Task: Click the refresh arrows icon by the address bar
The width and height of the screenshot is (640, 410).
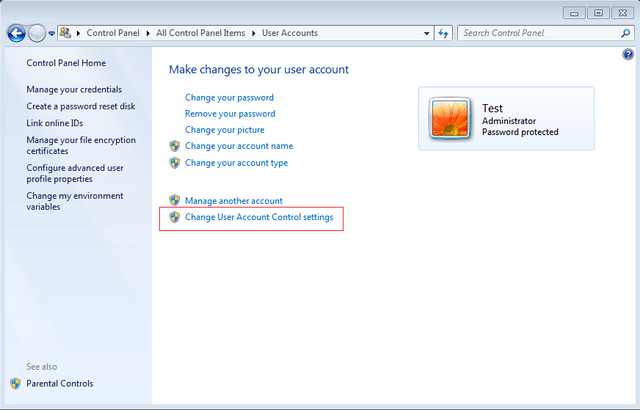Action: click(443, 33)
